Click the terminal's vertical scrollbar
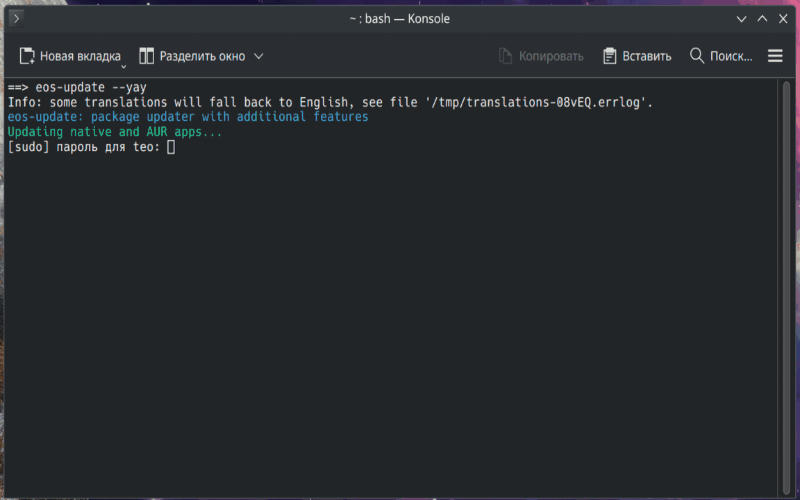The height and width of the screenshot is (500, 800). 786,287
